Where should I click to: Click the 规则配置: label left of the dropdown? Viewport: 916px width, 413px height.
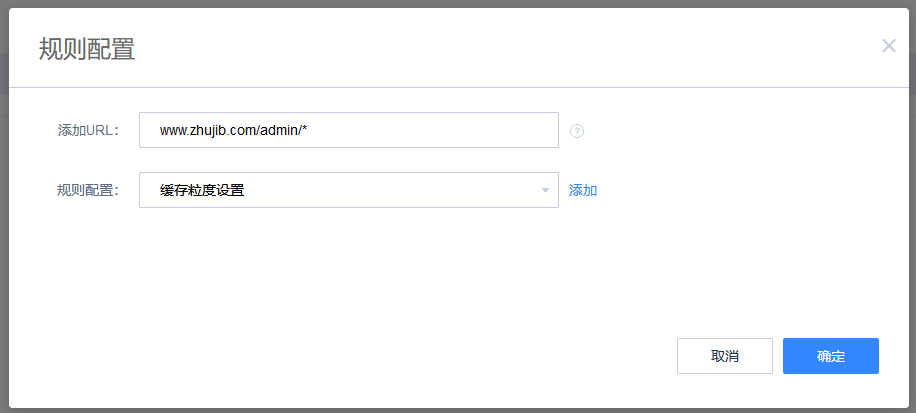point(88,190)
